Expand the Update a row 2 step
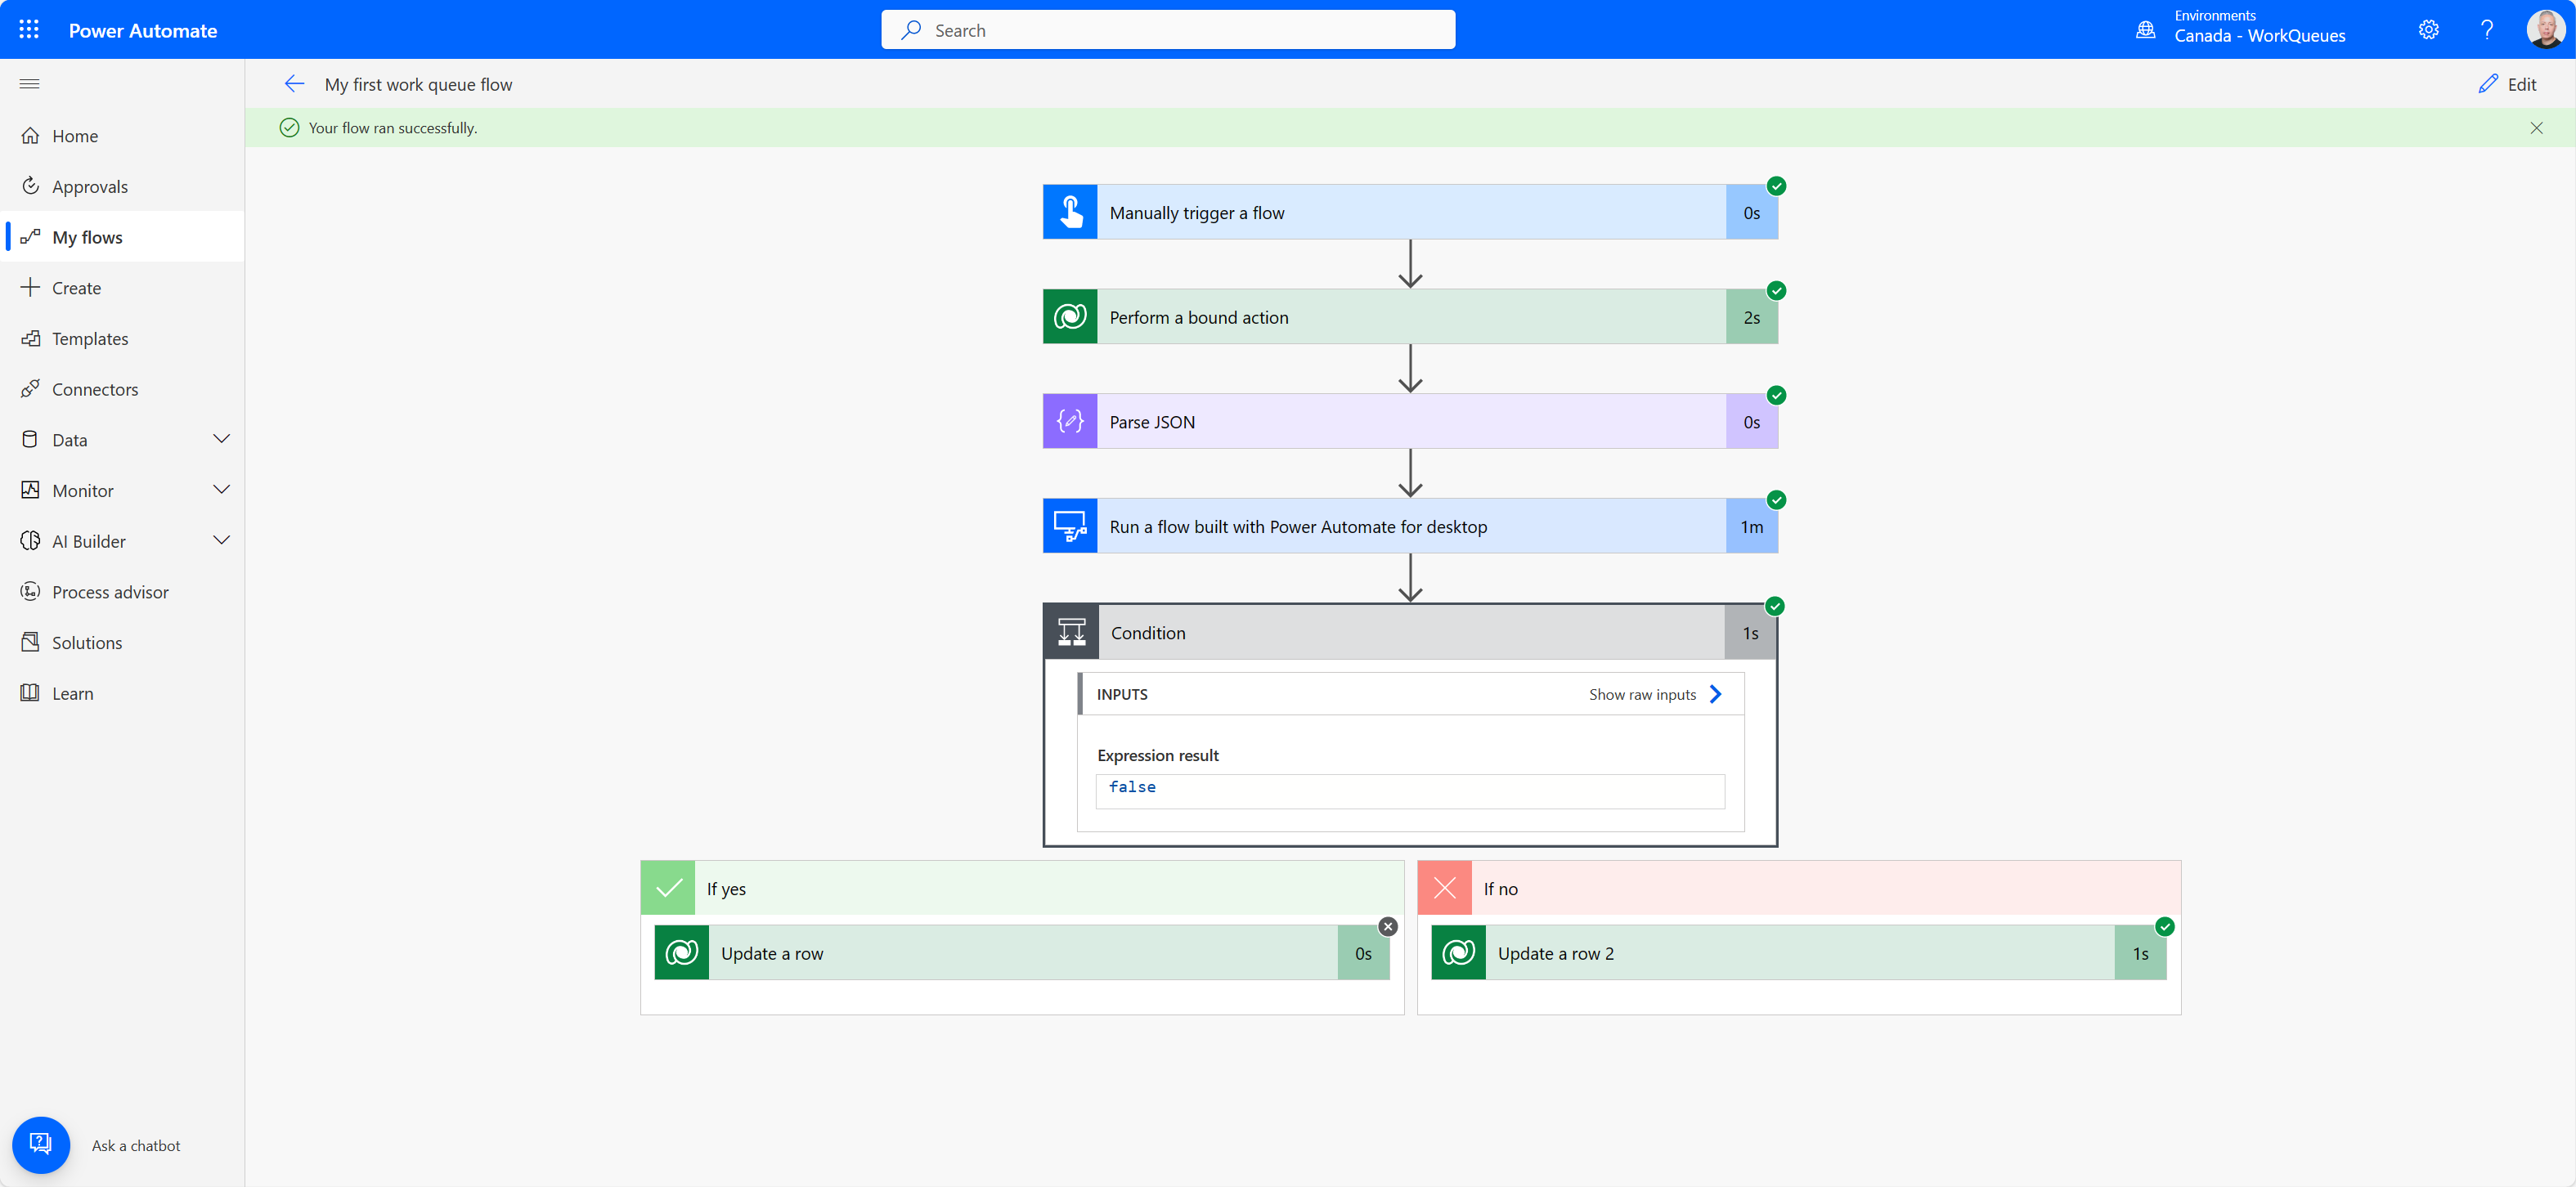The width and height of the screenshot is (2576, 1187). tap(1799, 952)
